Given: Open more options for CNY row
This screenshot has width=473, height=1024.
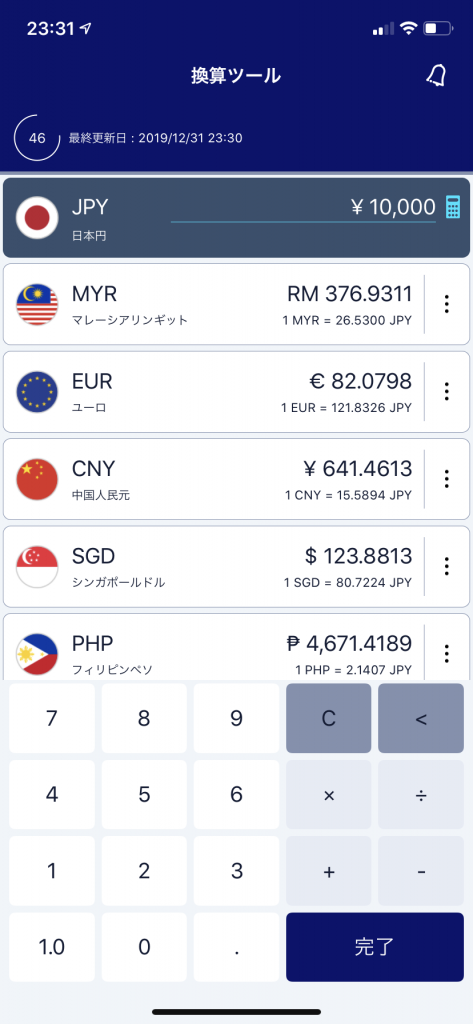Looking at the screenshot, I should (447, 479).
